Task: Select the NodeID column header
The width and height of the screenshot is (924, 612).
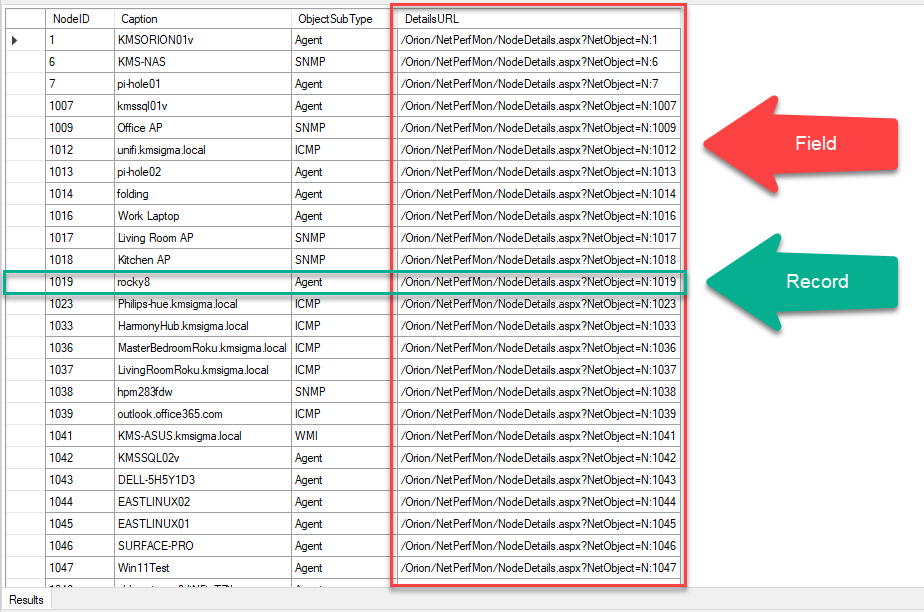Action: [x=80, y=19]
